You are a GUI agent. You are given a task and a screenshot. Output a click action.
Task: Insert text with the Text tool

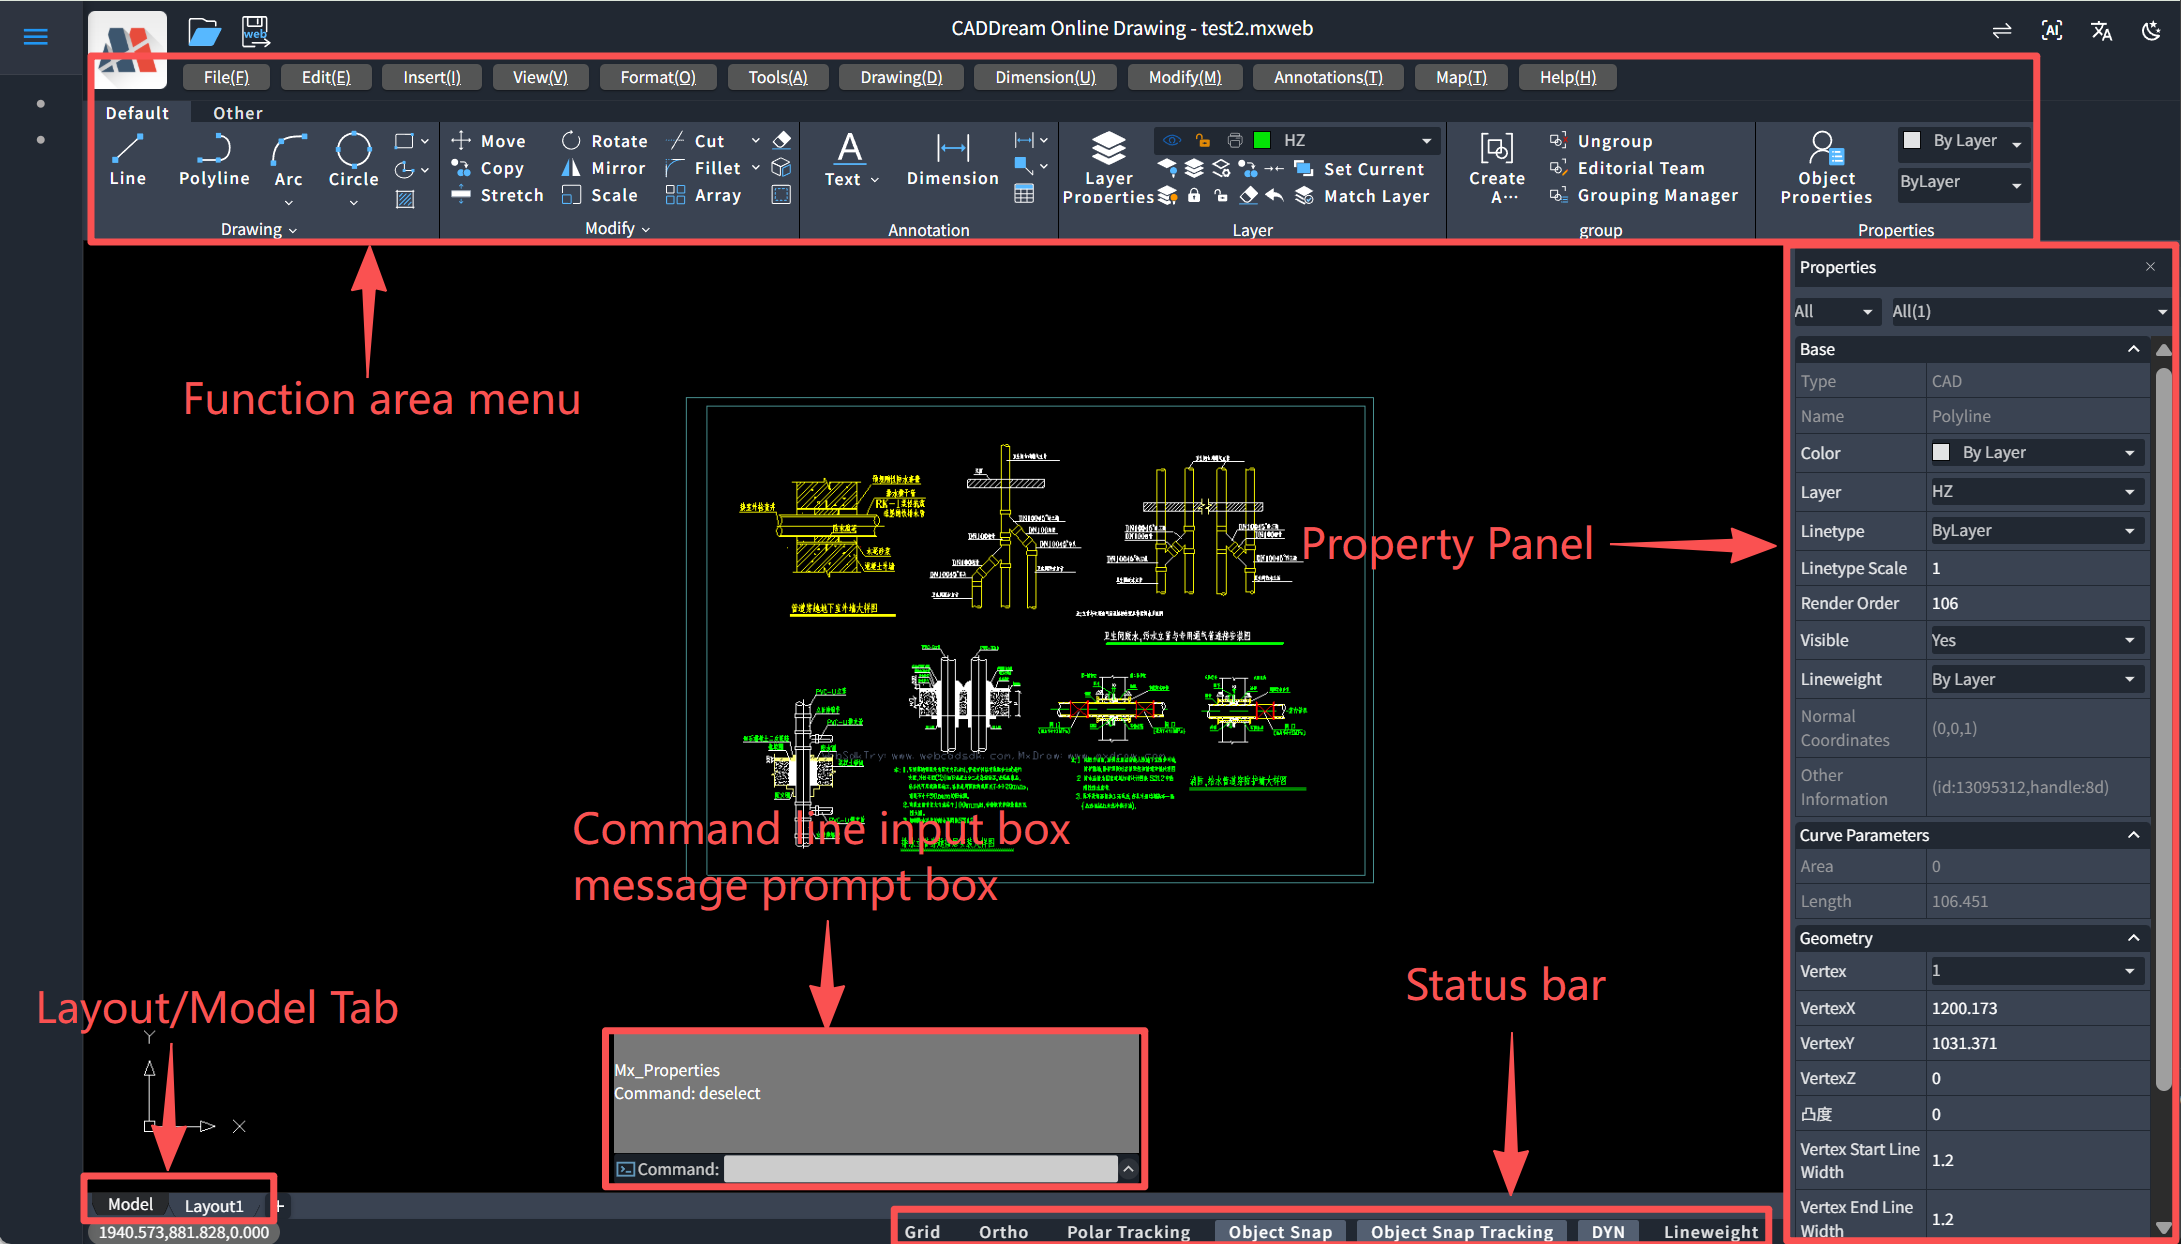pos(850,160)
